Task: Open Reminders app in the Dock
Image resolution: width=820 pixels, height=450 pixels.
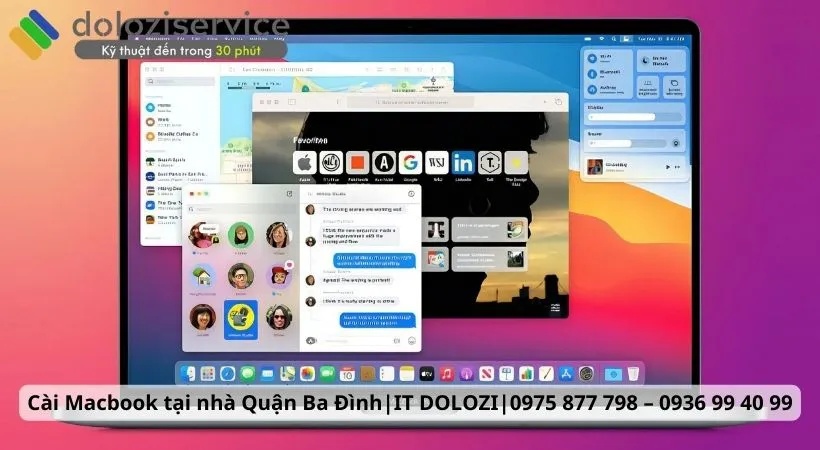Action: [386, 374]
